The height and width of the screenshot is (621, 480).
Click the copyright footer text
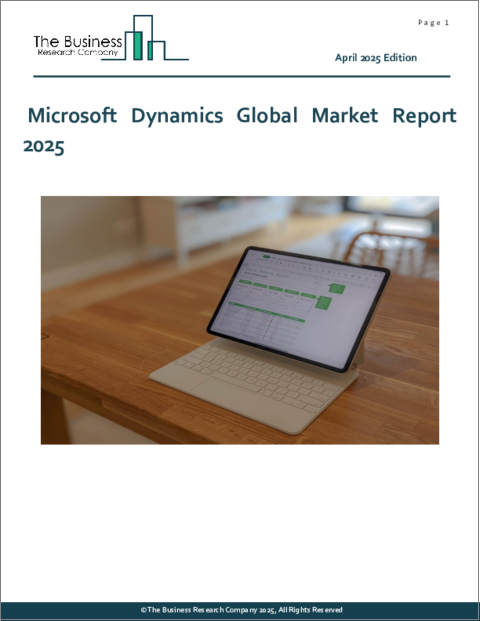coord(241,610)
